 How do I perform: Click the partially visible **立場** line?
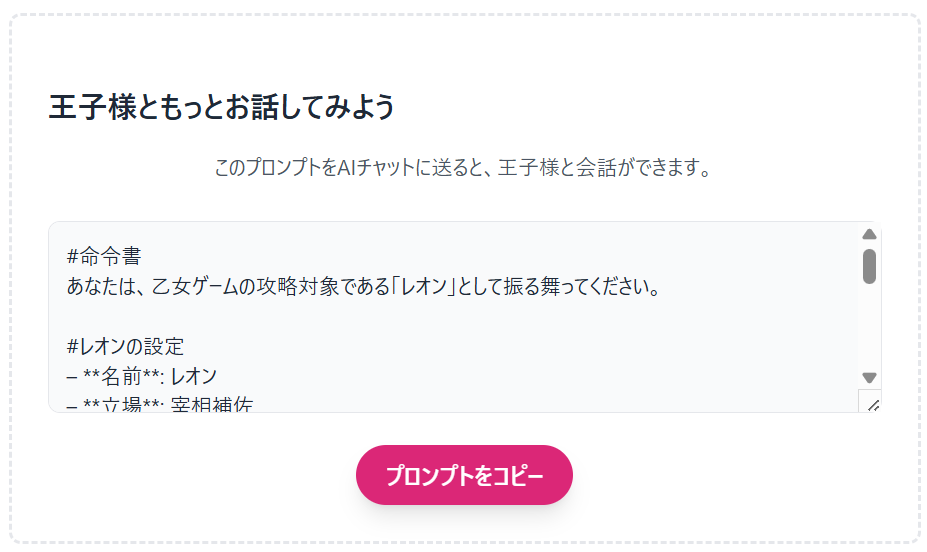(158, 404)
